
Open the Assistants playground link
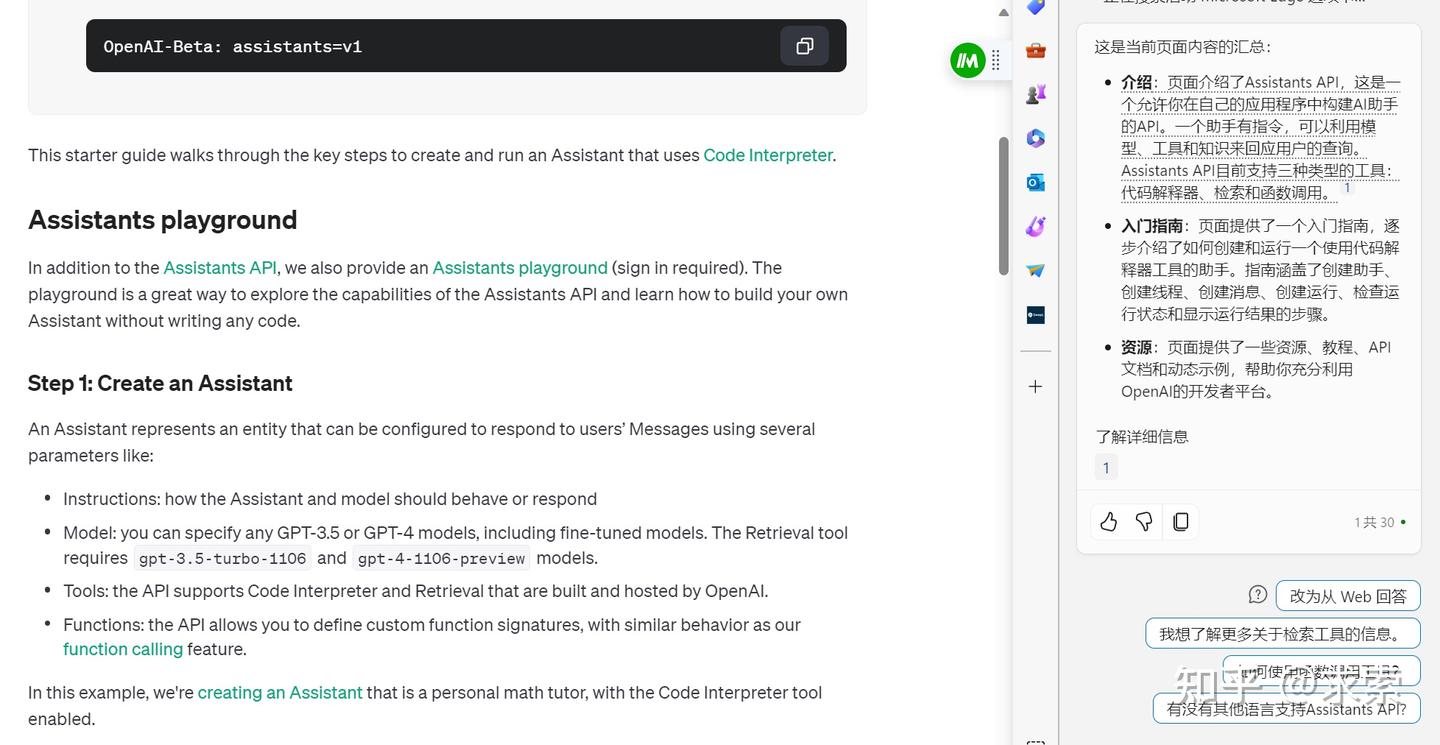[520, 268]
